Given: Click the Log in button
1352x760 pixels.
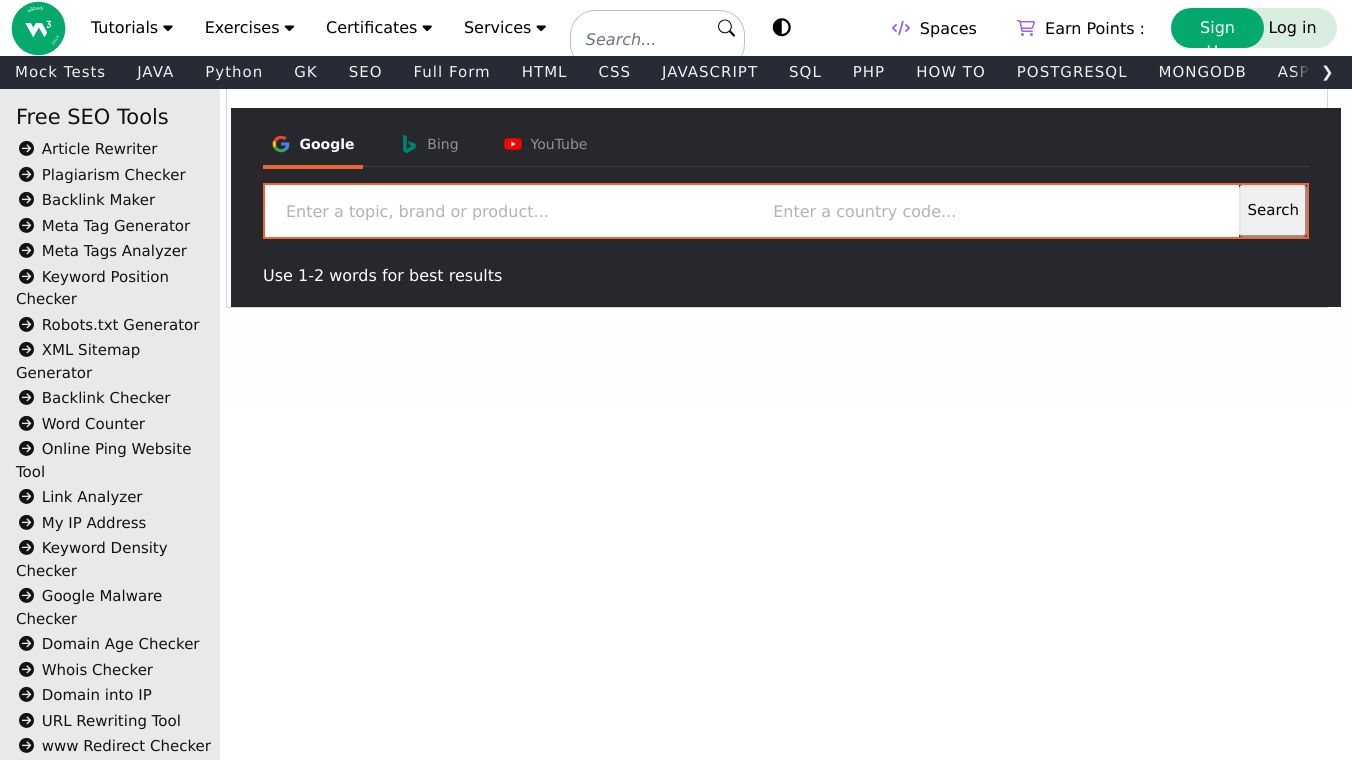Looking at the screenshot, I should coord(1292,28).
